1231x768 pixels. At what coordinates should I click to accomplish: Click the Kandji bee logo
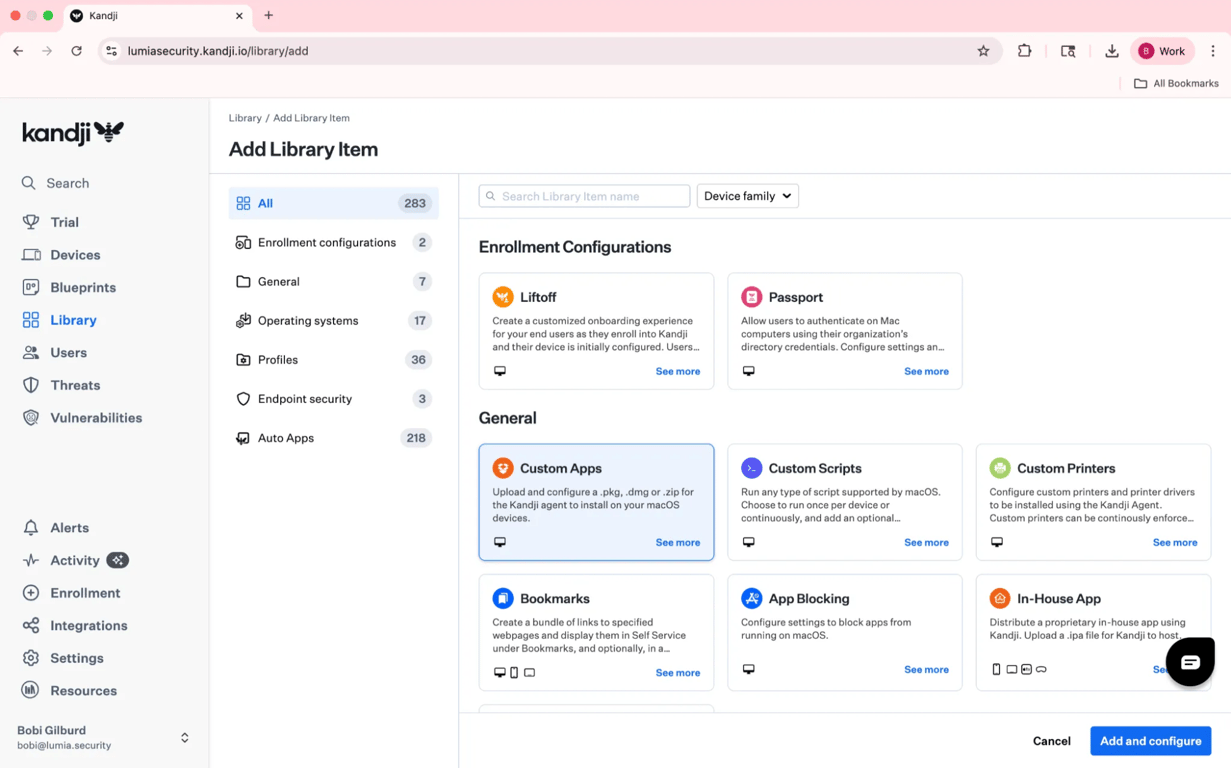click(x=73, y=132)
